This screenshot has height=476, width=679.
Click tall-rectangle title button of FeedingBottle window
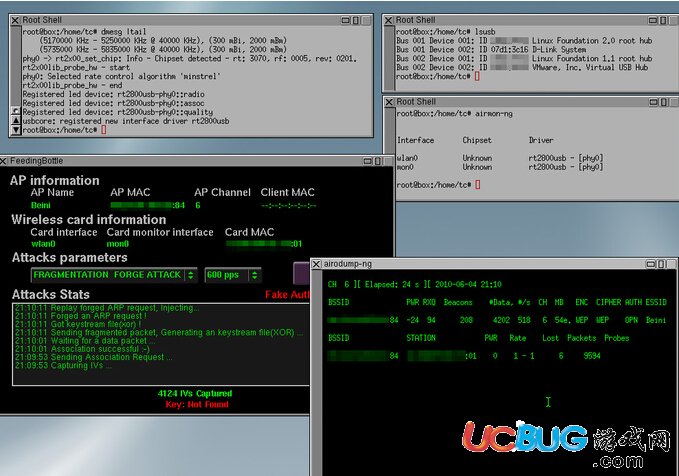point(378,161)
